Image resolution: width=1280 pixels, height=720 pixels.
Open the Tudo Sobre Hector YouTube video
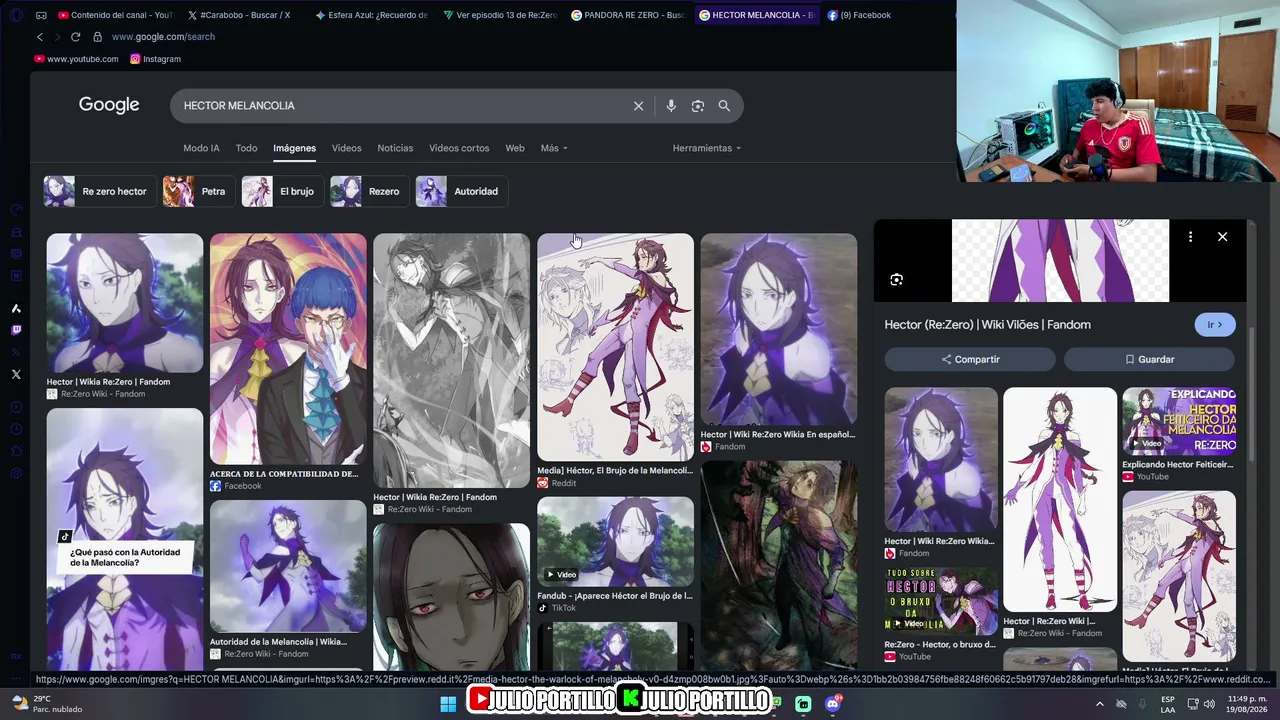(x=941, y=601)
